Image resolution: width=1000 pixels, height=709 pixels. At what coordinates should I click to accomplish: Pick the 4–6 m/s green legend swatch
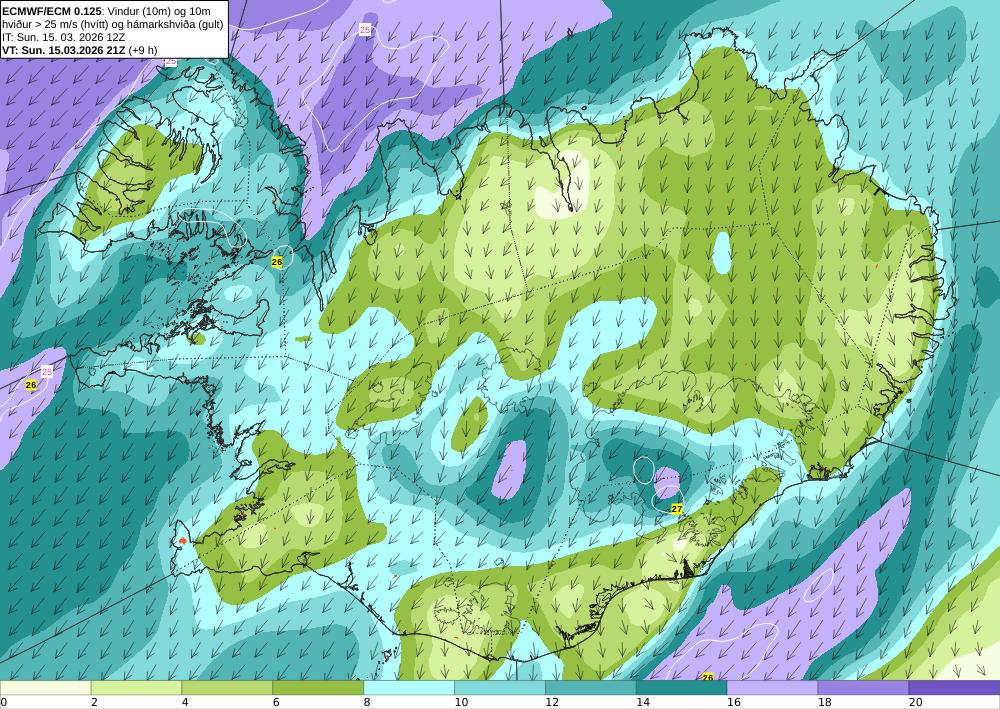coord(227,688)
